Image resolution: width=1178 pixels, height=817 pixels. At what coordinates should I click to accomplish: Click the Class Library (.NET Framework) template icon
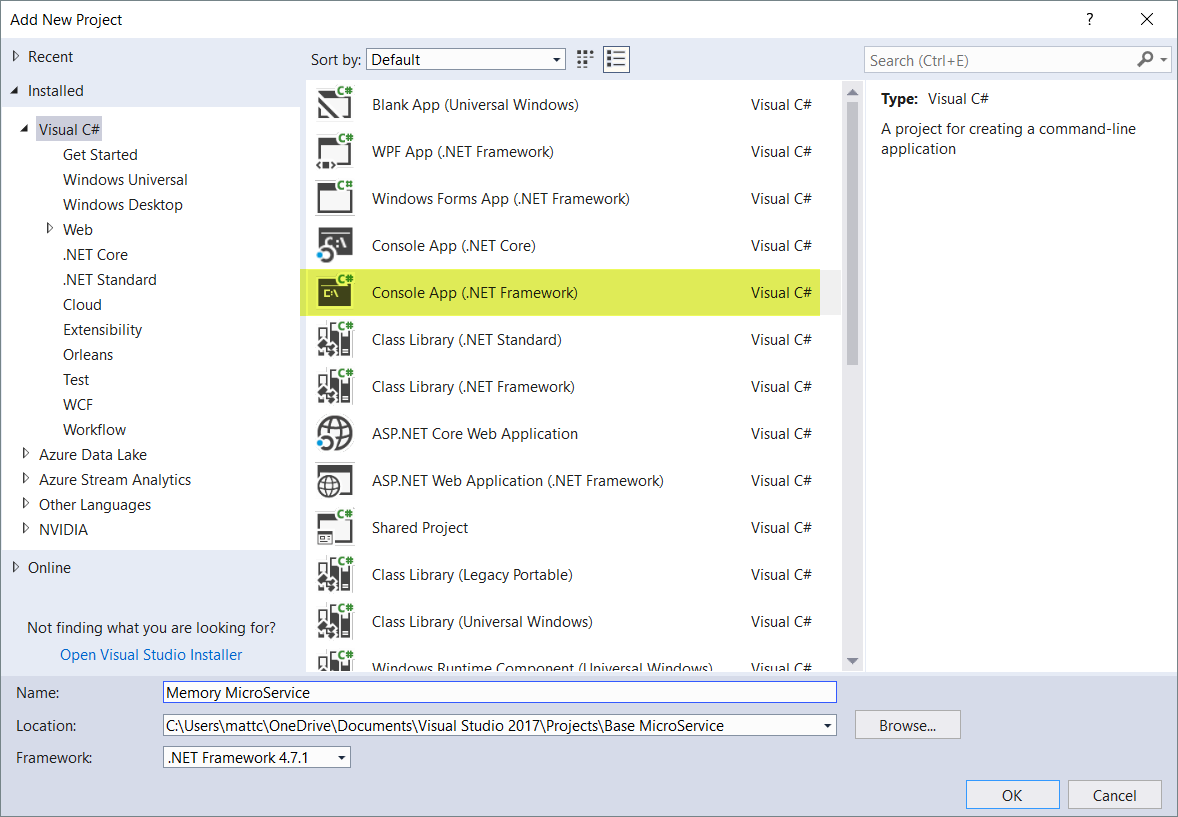click(x=335, y=386)
